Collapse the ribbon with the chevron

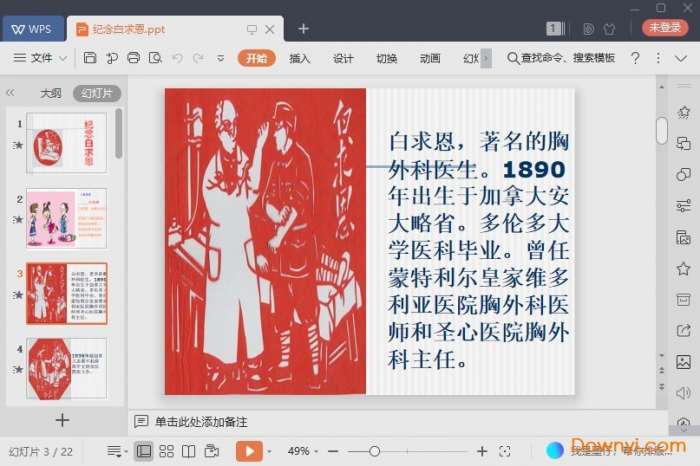pyautogui.click(x=681, y=58)
